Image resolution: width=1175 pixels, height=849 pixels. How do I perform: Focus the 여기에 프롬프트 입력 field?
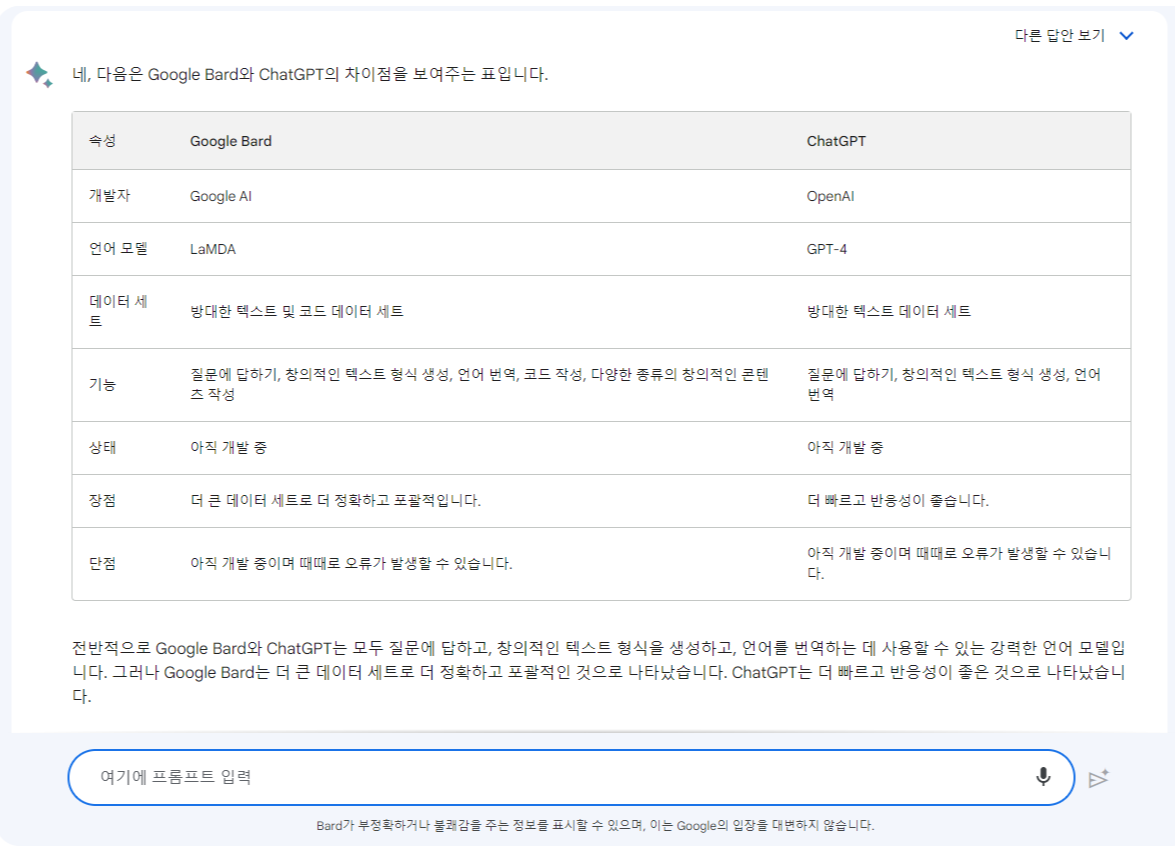[x=571, y=777]
